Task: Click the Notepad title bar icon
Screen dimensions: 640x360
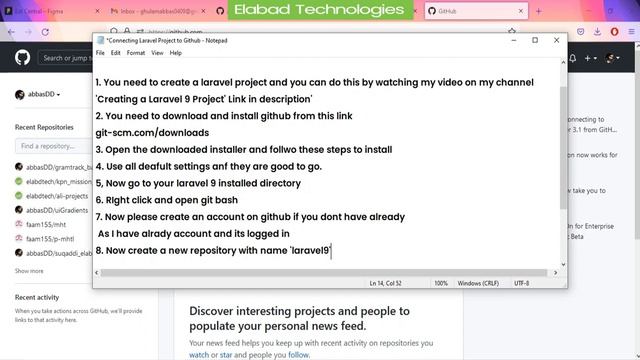Action: click(100, 40)
